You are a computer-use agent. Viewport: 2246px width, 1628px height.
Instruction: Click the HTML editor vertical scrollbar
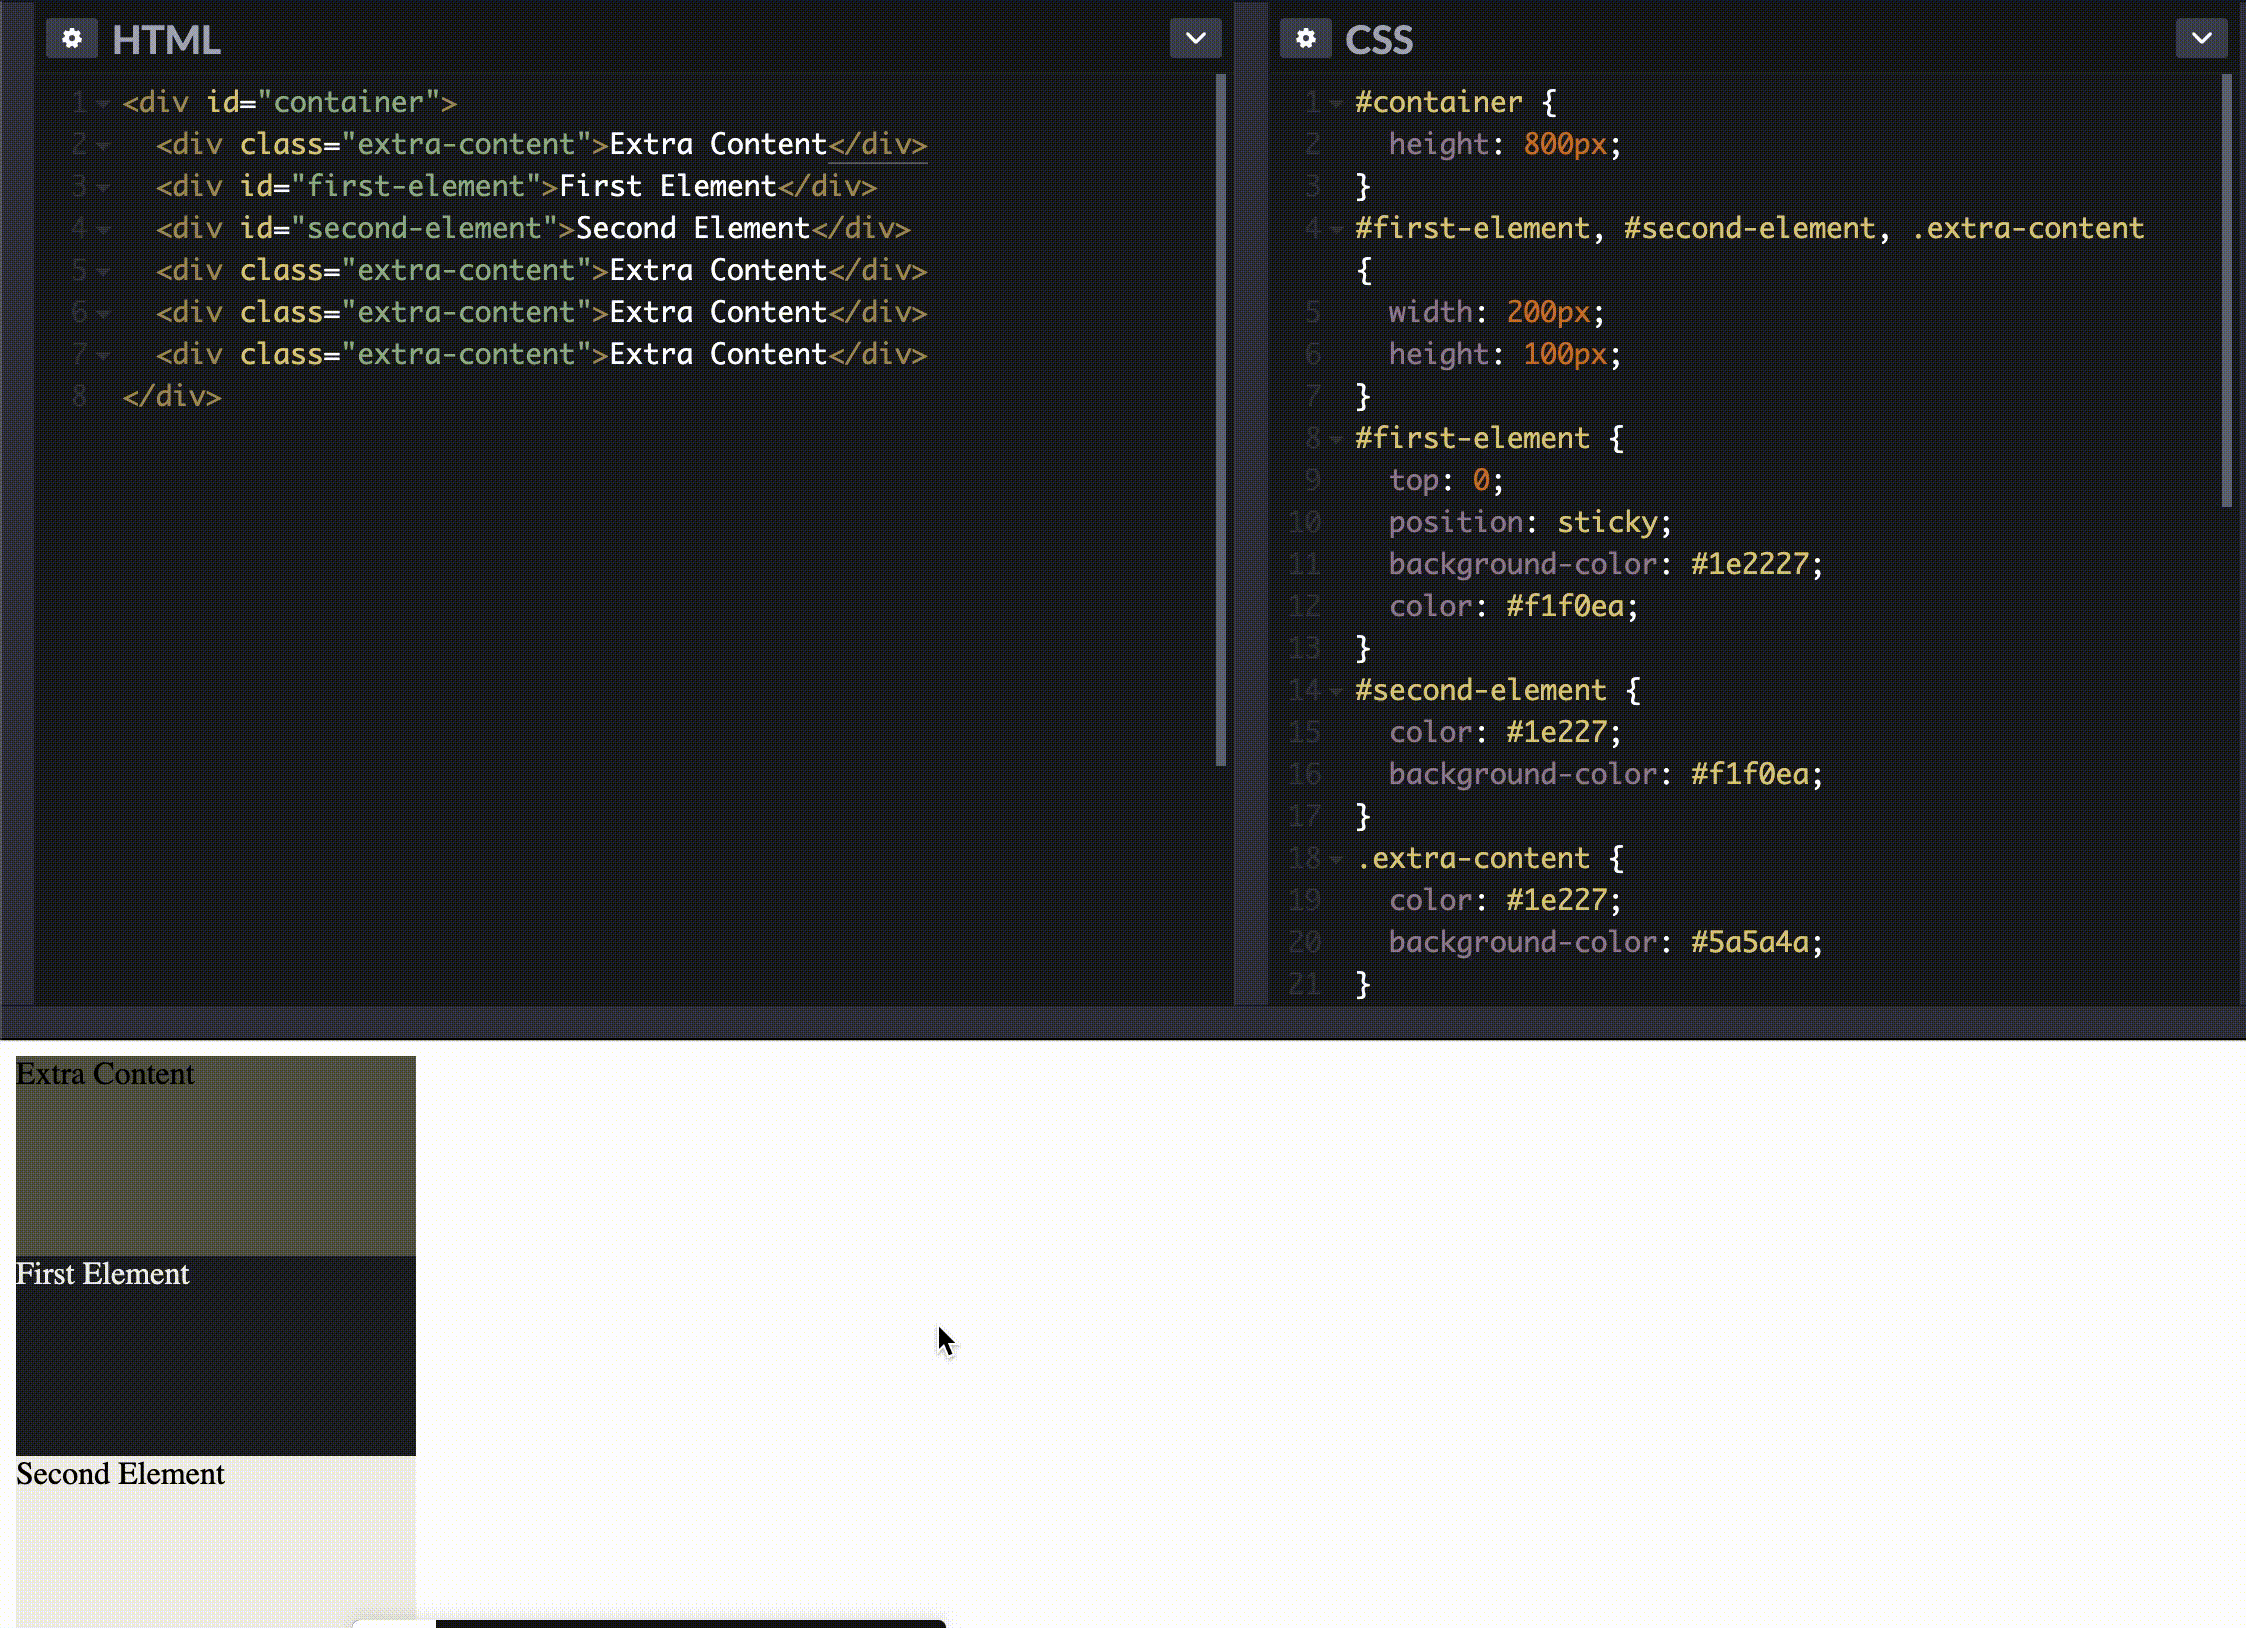1220,420
